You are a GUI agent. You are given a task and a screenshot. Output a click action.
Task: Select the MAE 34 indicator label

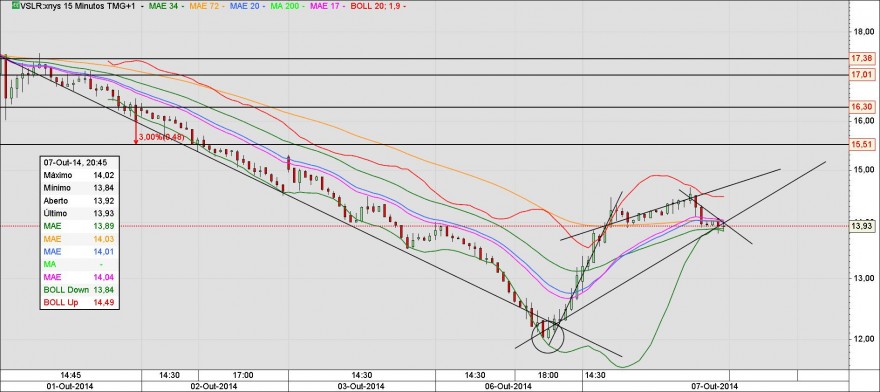[x=164, y=6]
